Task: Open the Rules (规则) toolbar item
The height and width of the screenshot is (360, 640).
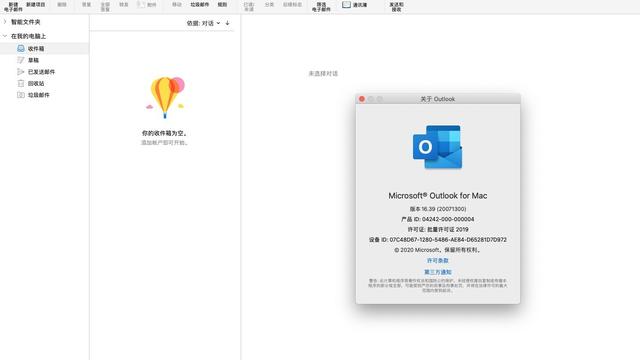Action: point(222,4)
